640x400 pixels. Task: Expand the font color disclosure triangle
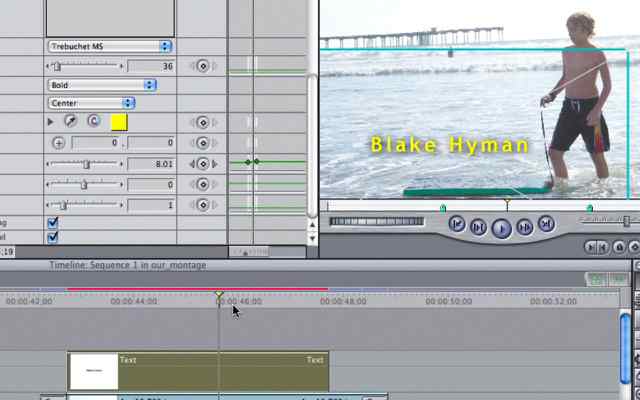(x=51, y=122)
